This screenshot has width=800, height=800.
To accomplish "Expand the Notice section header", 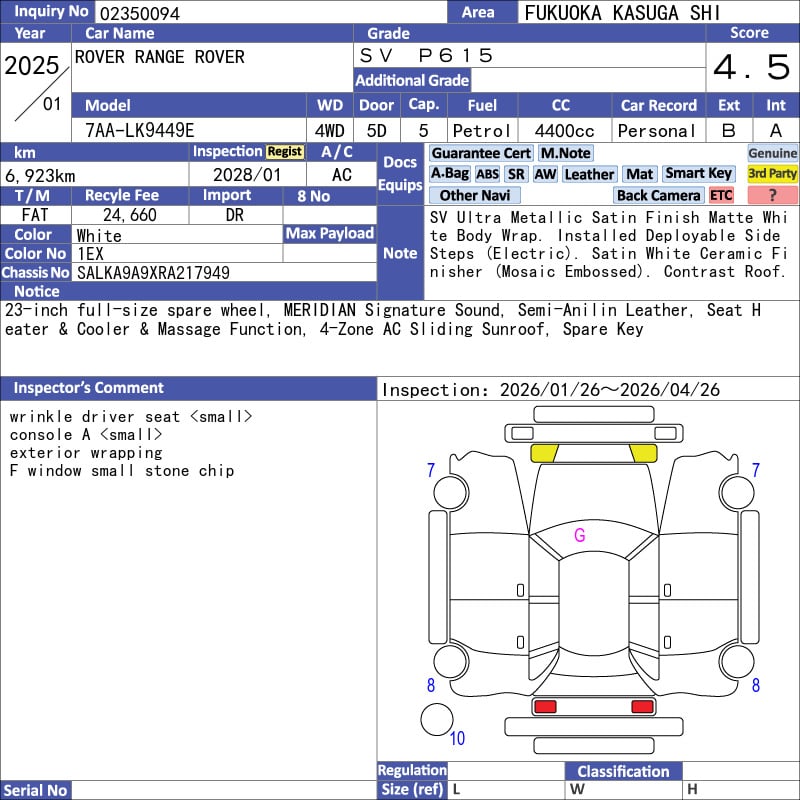I will click(x=36, y=291).
